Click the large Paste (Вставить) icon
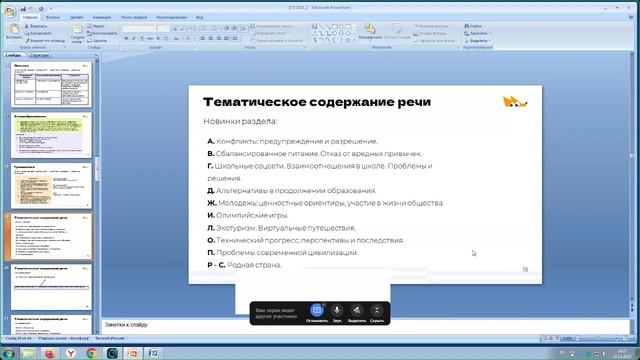Image resolution: width=640 pixels, height=360 pixels. [x=13, y=32]
